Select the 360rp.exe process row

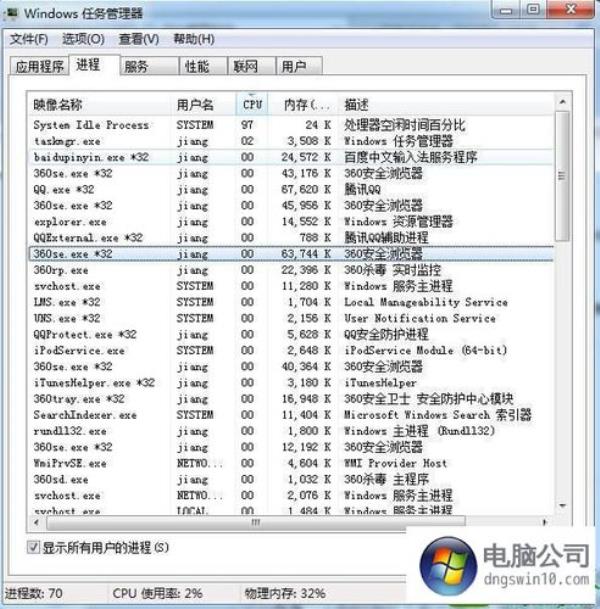291,270
